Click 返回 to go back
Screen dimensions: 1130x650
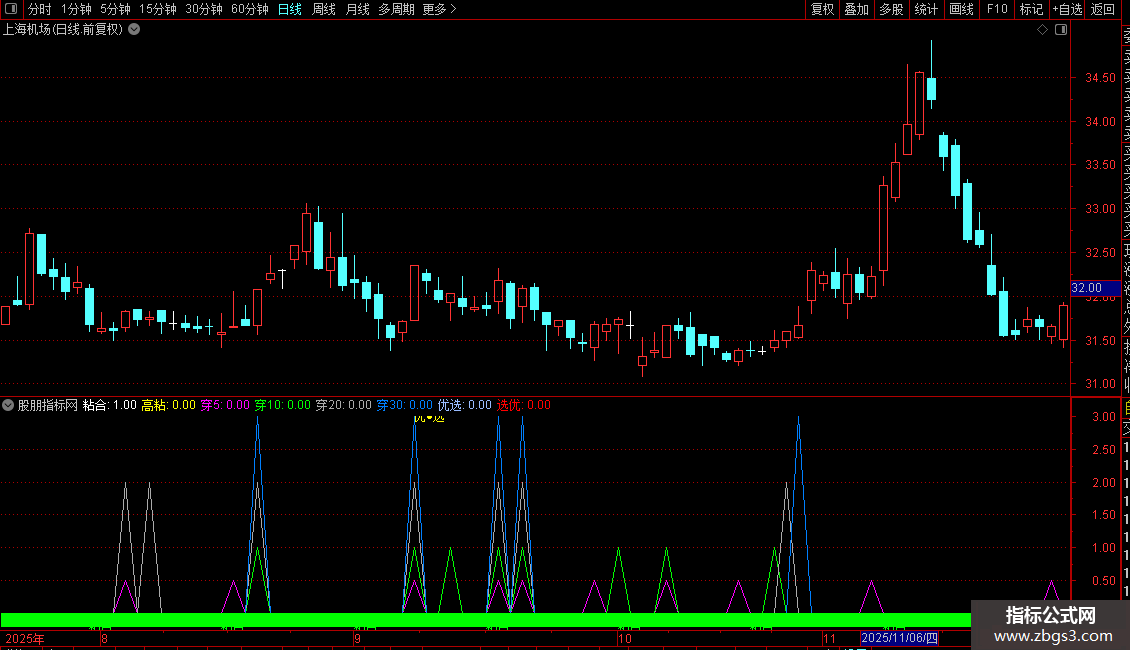coord(1103,9)
